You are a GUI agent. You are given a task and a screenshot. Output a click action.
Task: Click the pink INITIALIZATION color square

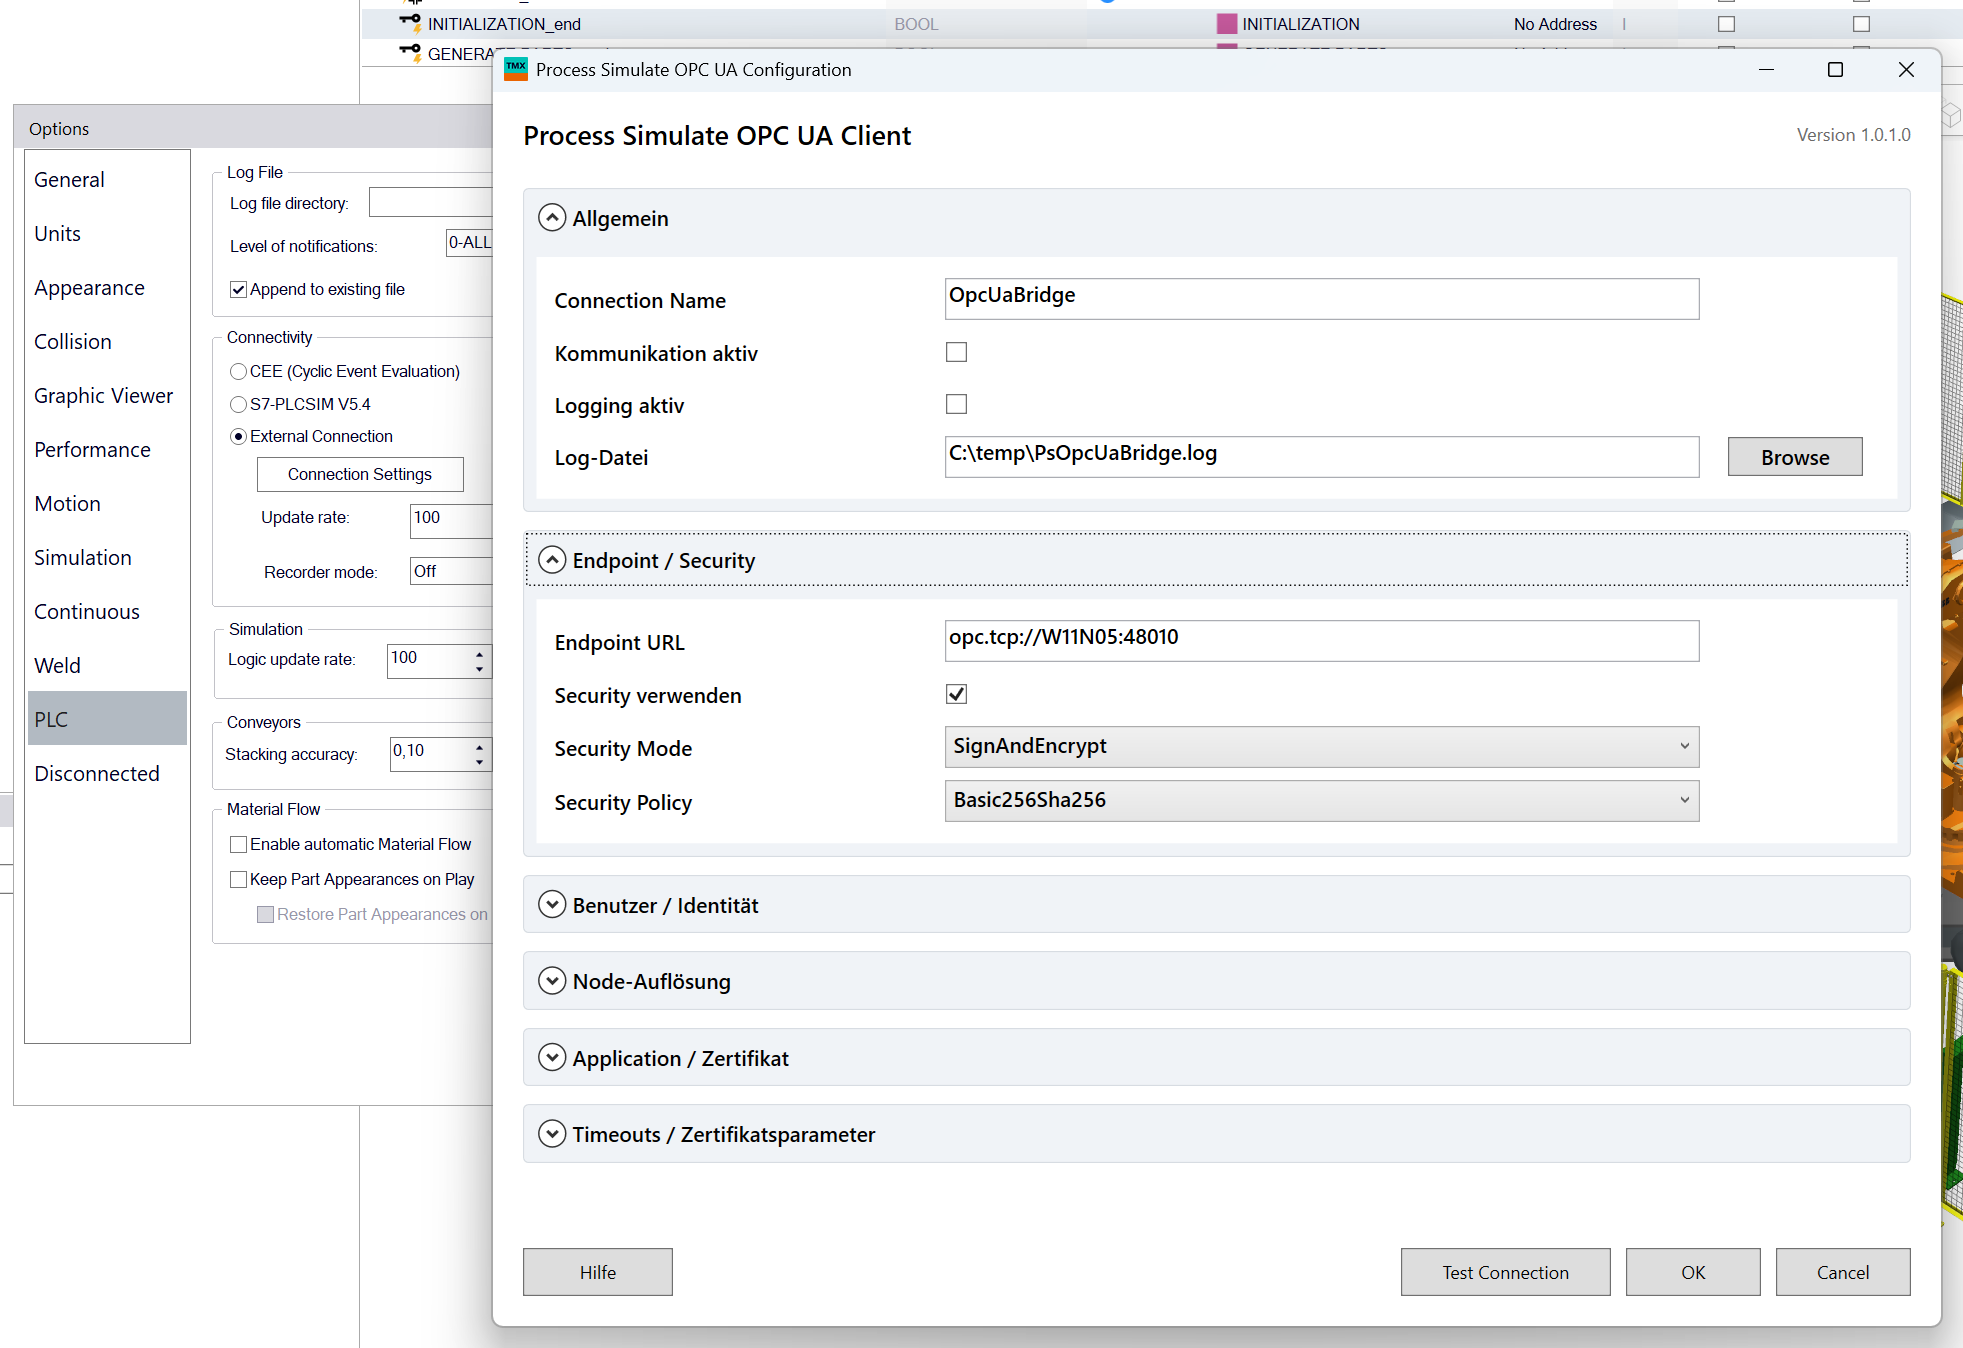pos(1227,24)
